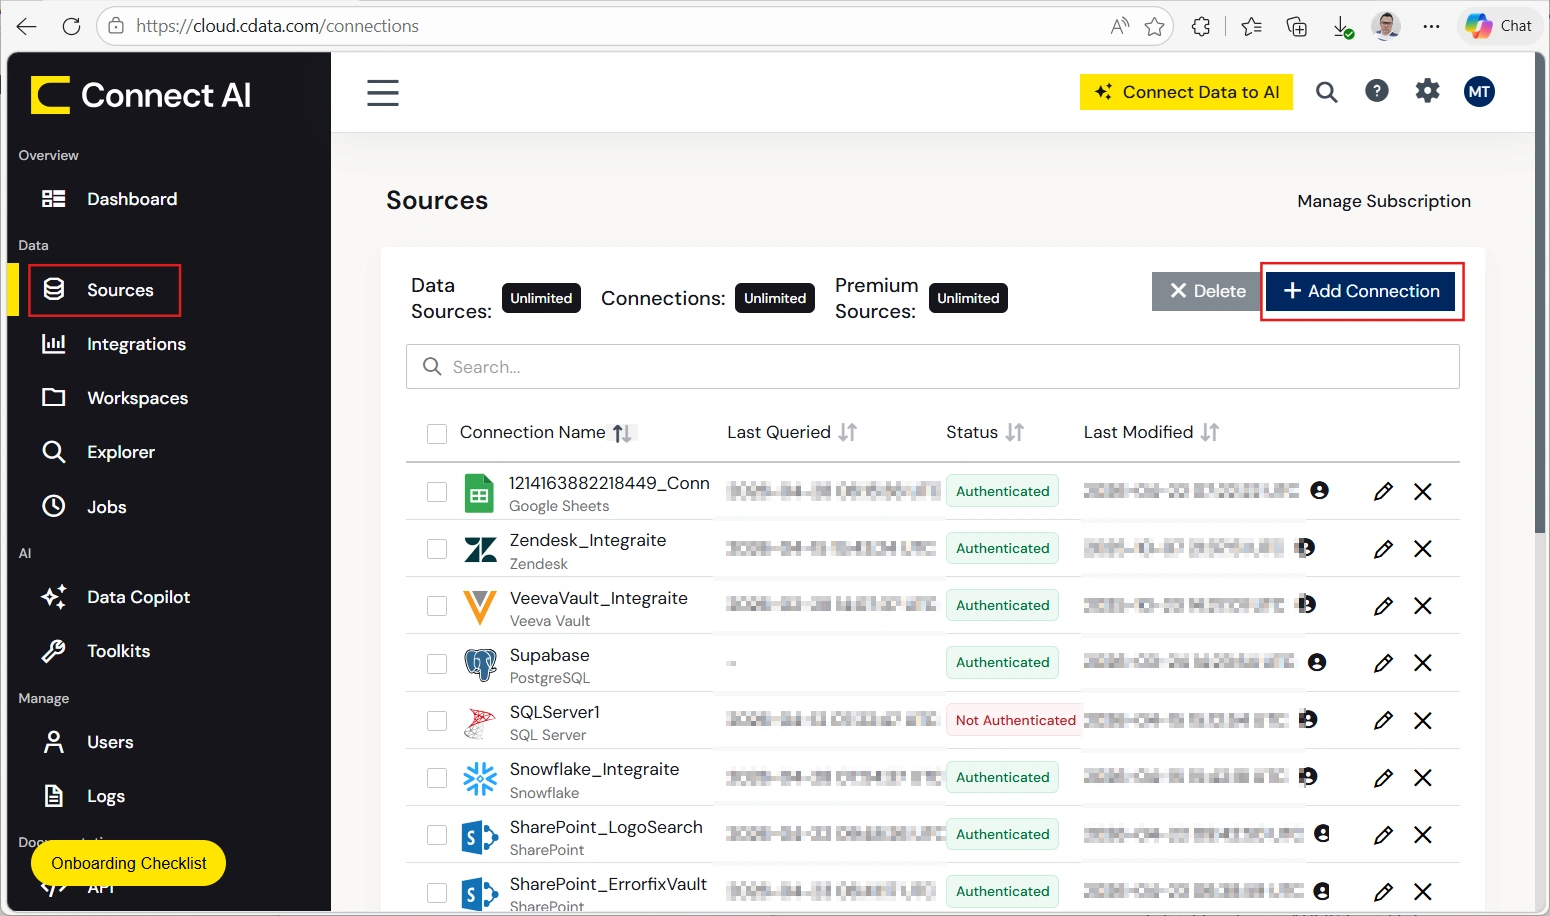Open the settings gear icon
Viewport: 1550px width, 916px height.
[1427, 91]
